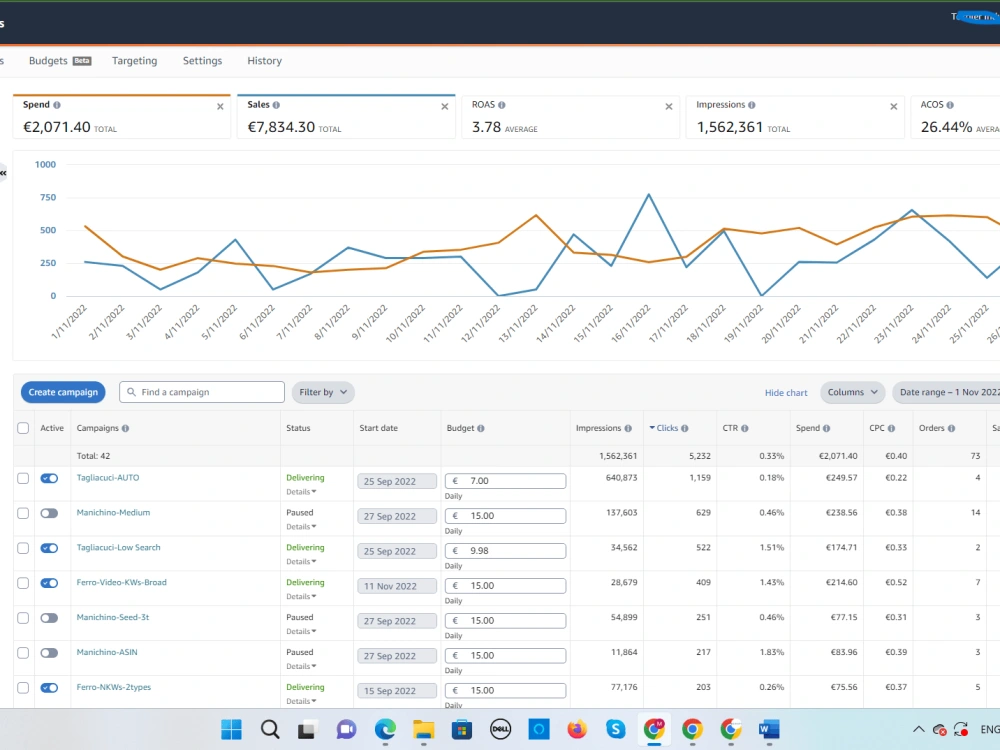Open the Columns dropdown

853,392
